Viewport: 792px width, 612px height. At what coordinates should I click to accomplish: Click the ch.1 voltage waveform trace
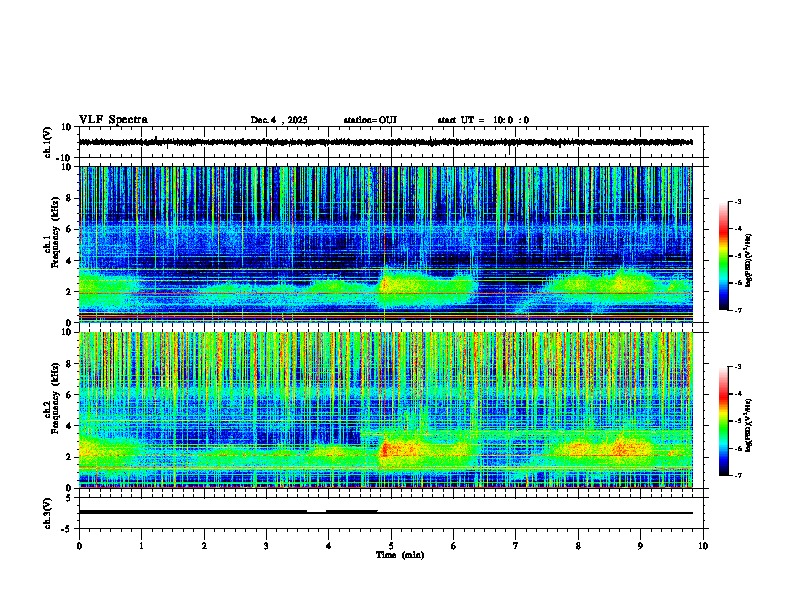(385, 142)
